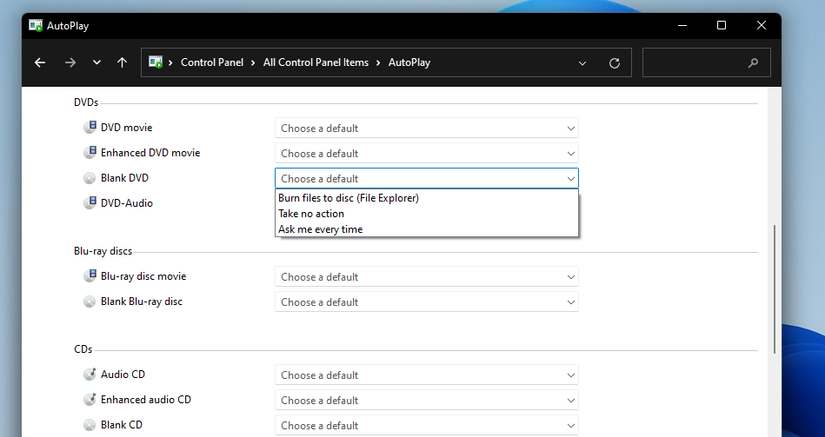Select Ask me every time option
The image size is (825, 437).
pos(320,229)
